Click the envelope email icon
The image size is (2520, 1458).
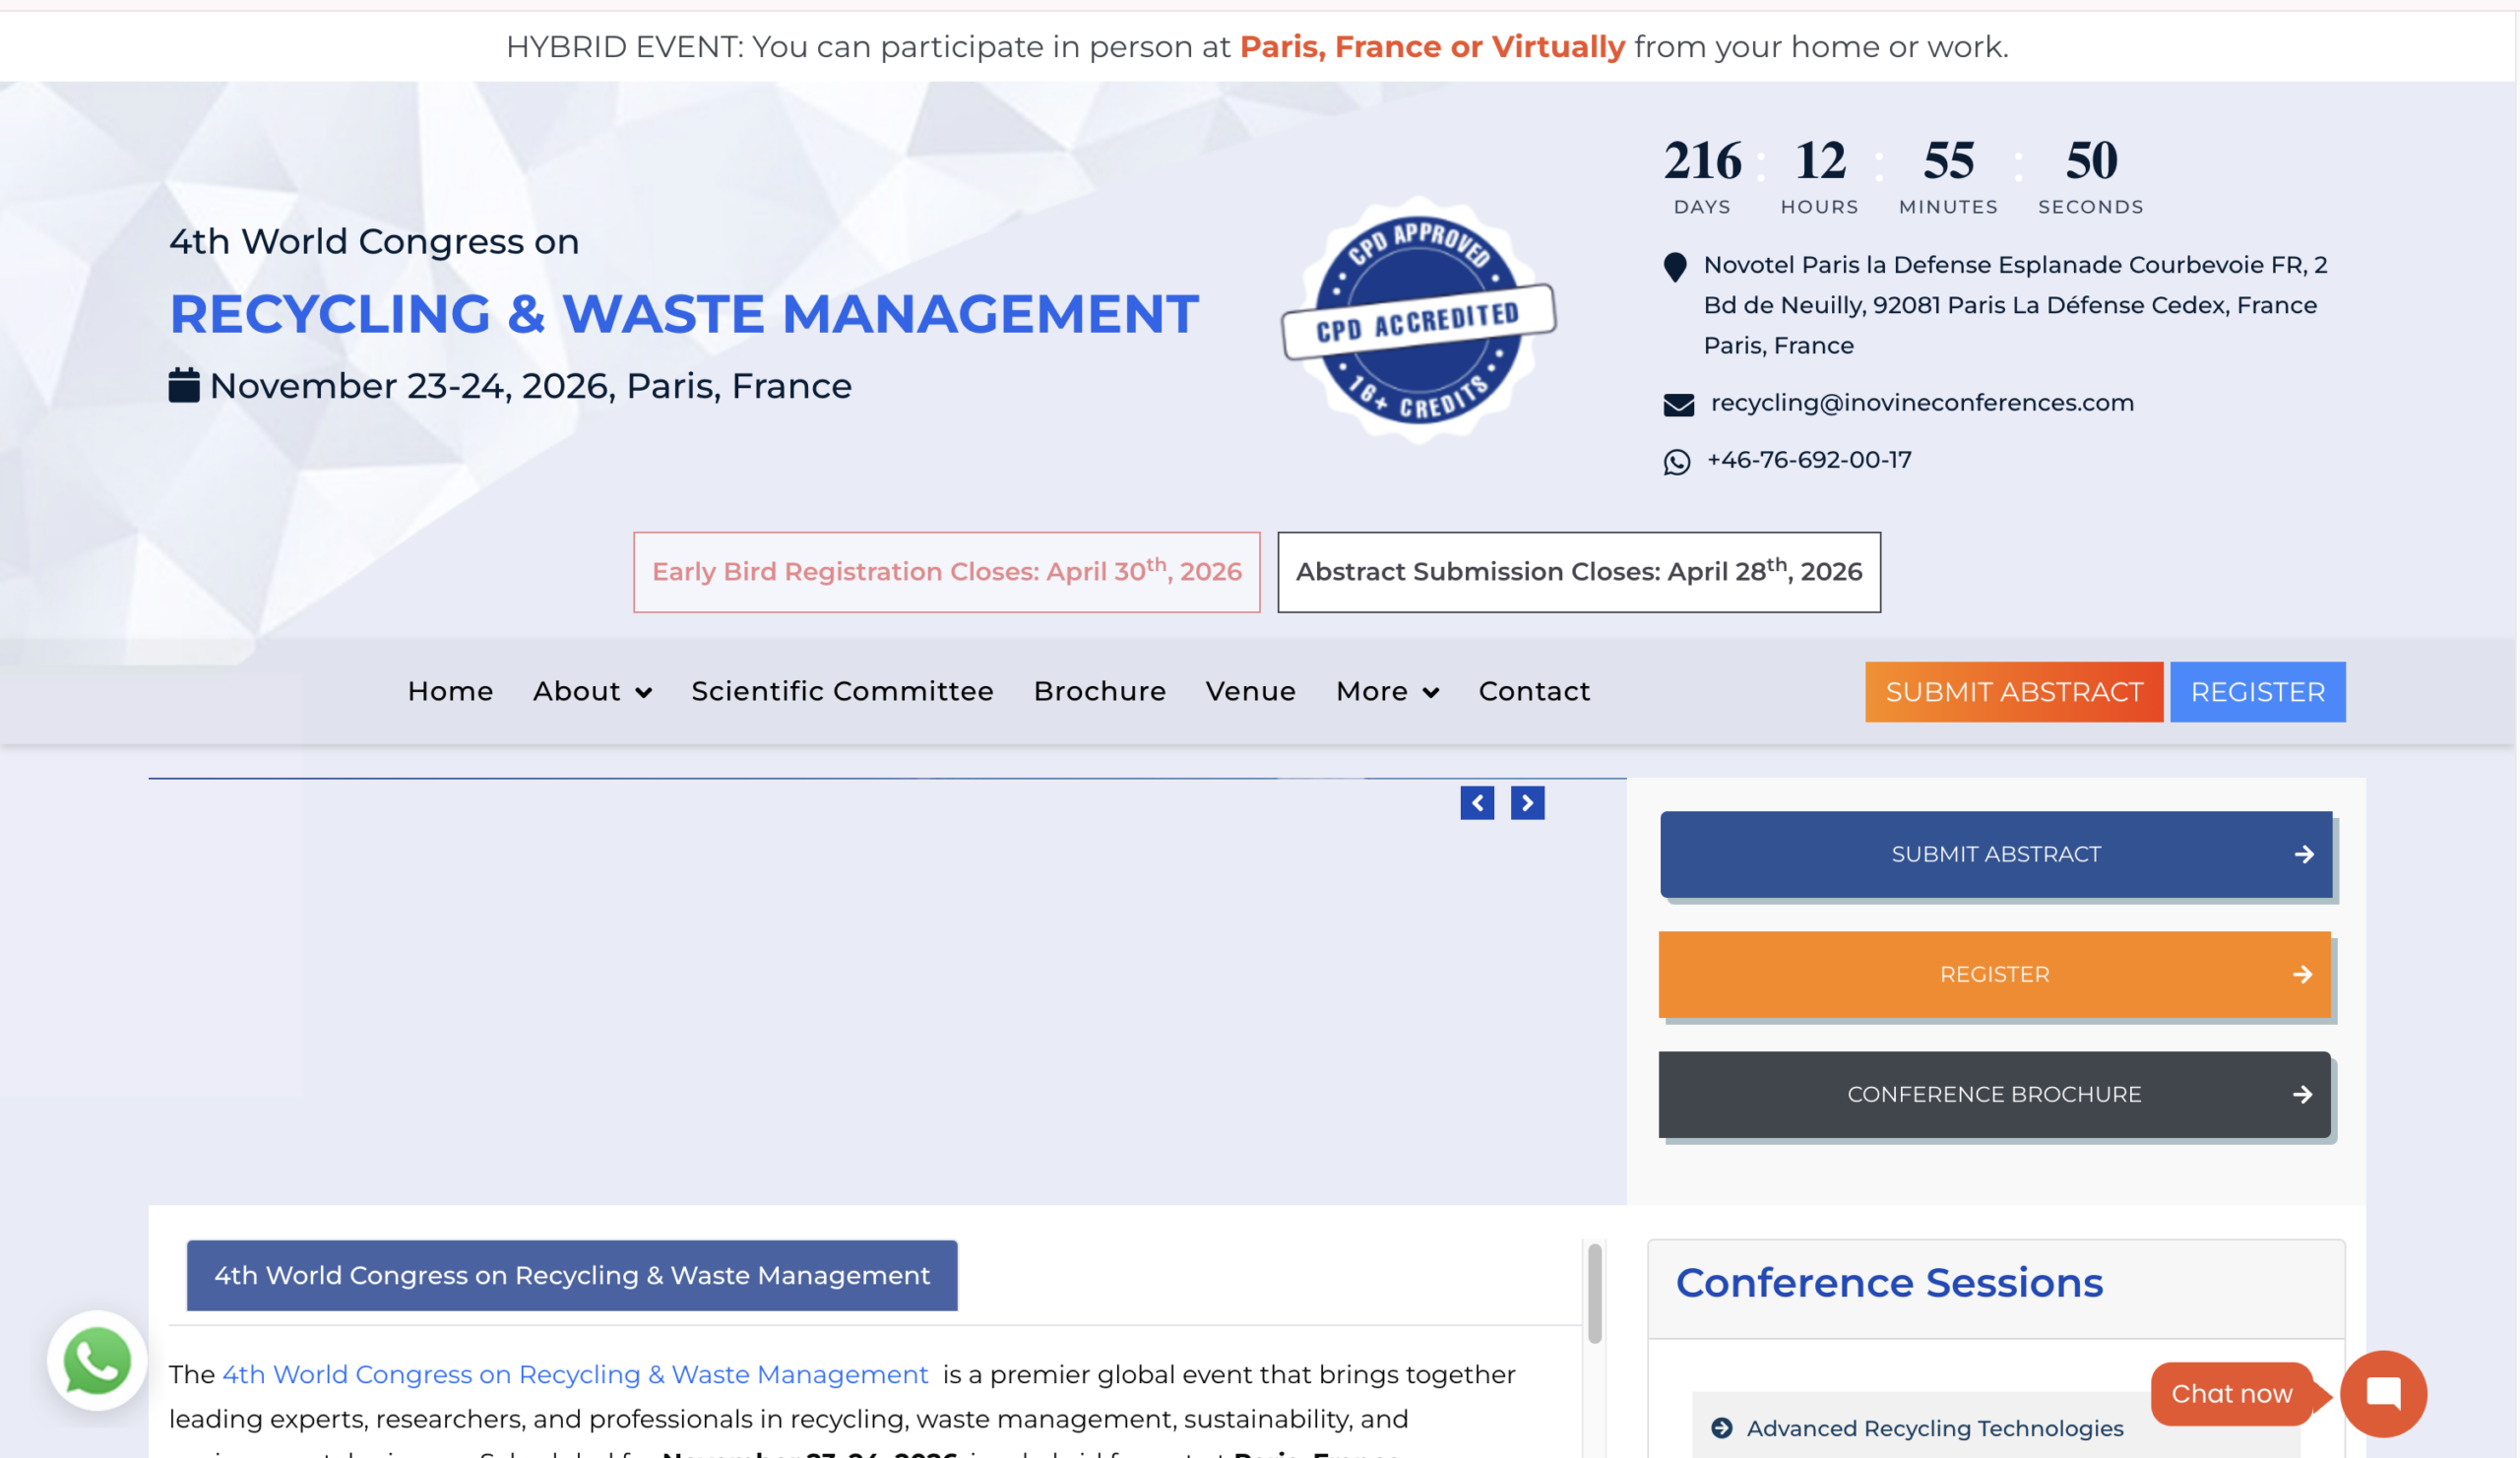[x=1678, y=404]
